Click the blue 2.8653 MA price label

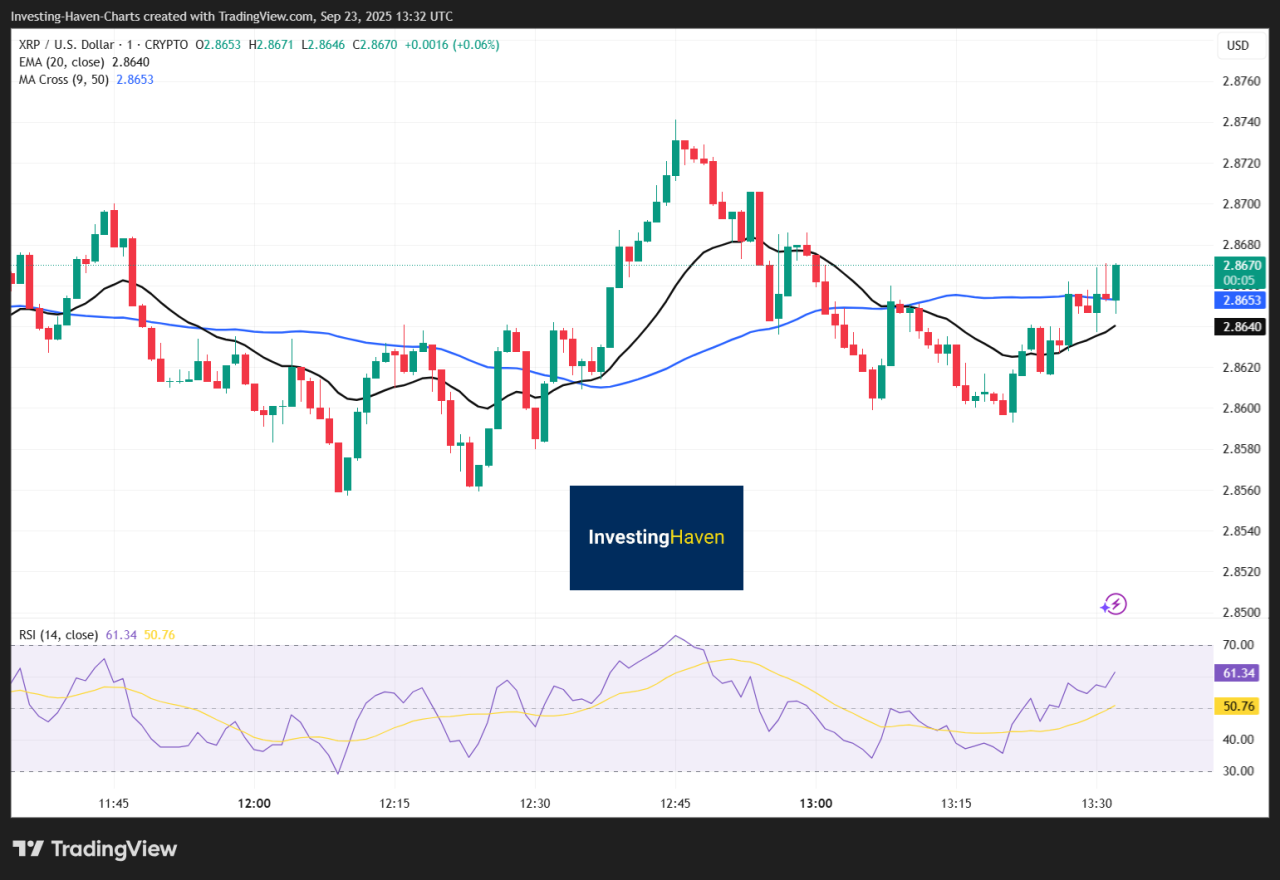[x=1239, y=300]
